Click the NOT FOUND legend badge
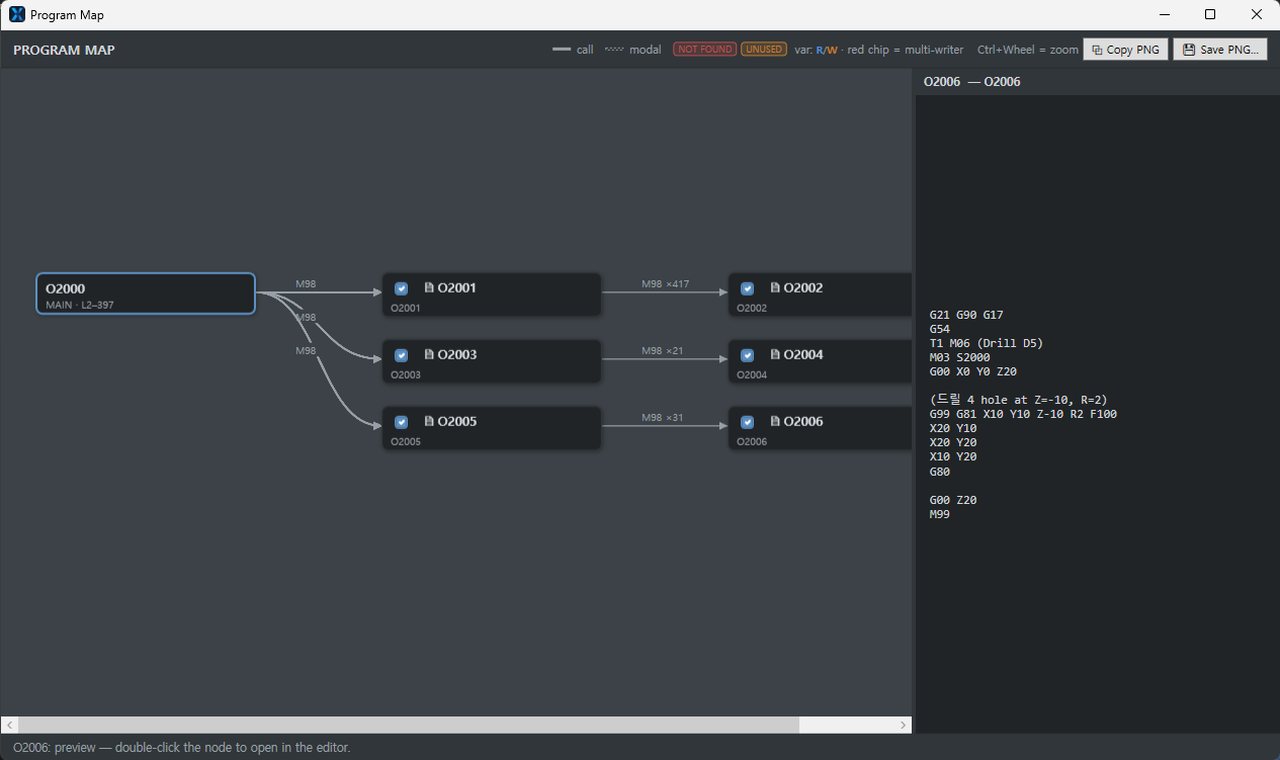Screen dimensions: 1280x760 point(705,49)
